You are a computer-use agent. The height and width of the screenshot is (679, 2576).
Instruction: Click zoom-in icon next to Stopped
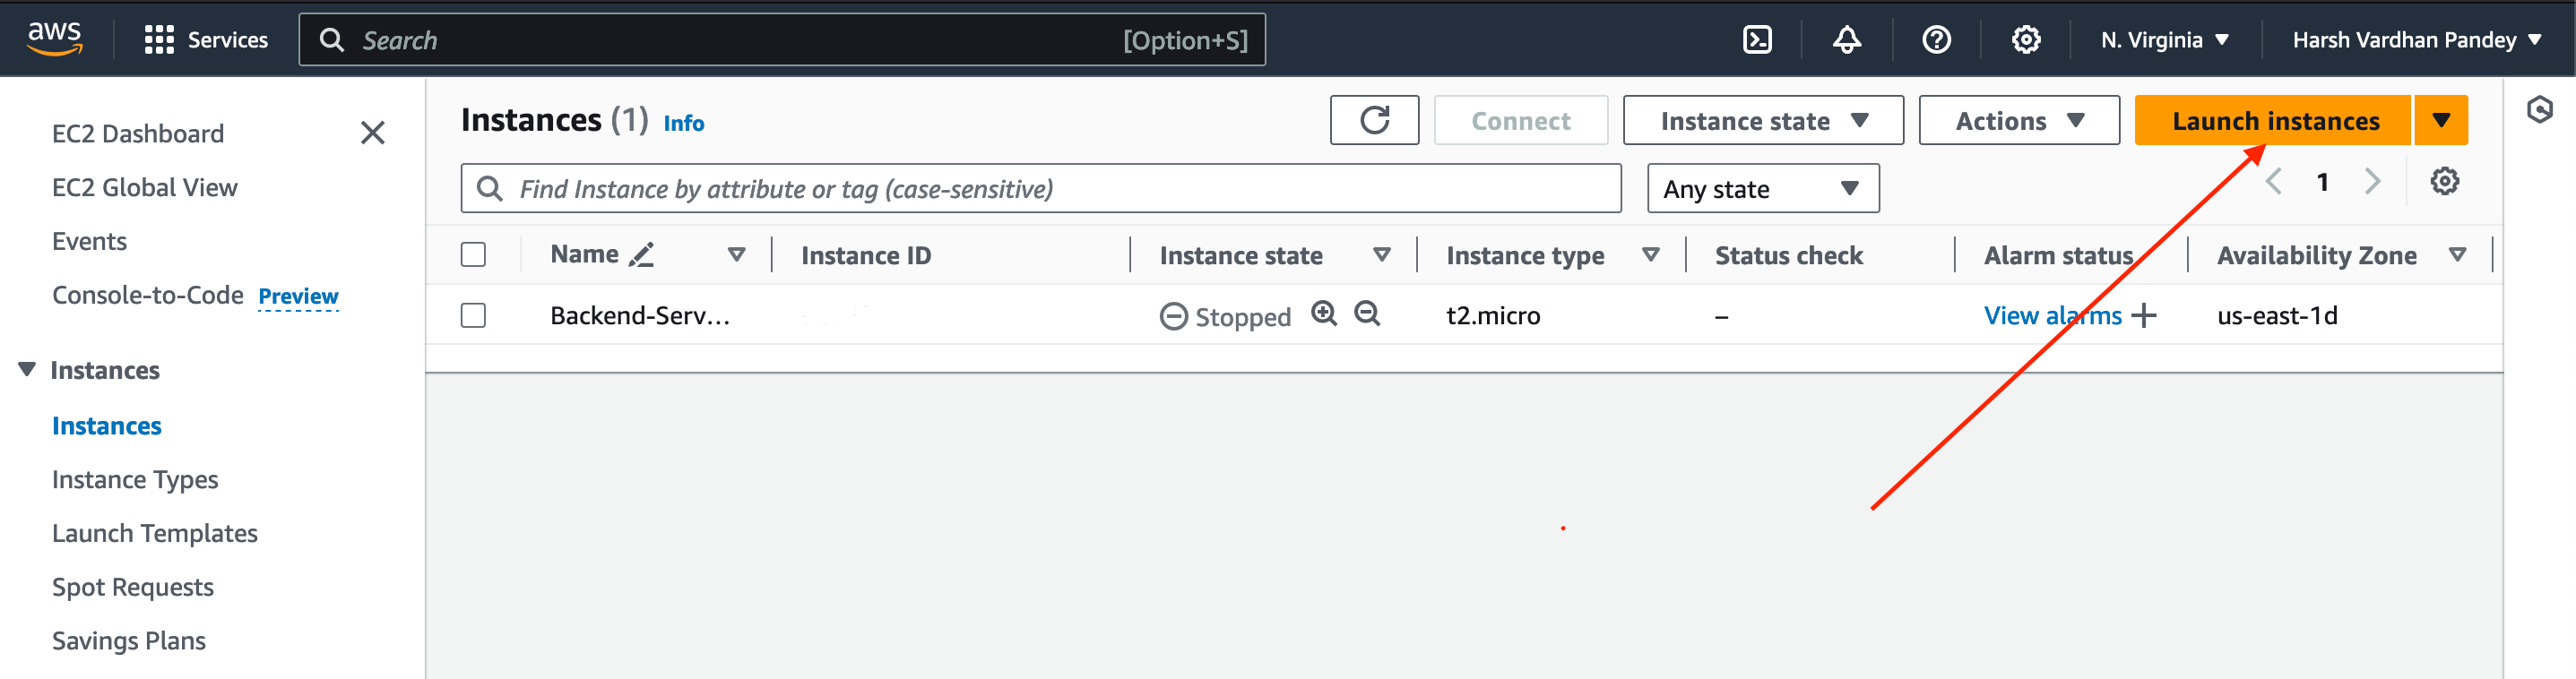(x=1324, y=314)
